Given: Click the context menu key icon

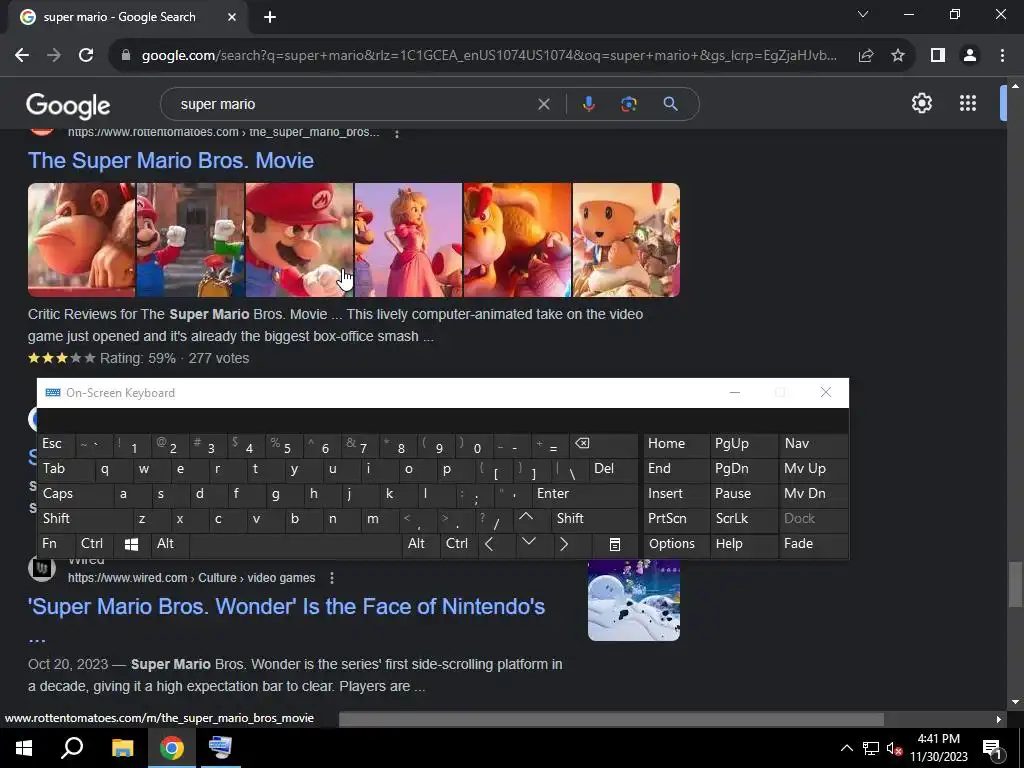Looking at the screenshot, I should click(615, 544).
